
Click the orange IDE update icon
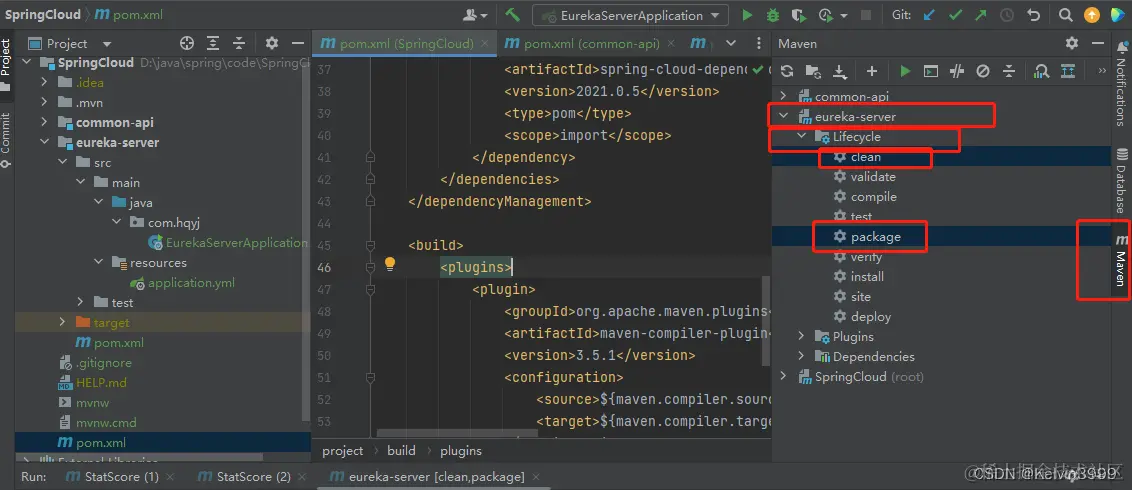click(x=1092, y=14)
